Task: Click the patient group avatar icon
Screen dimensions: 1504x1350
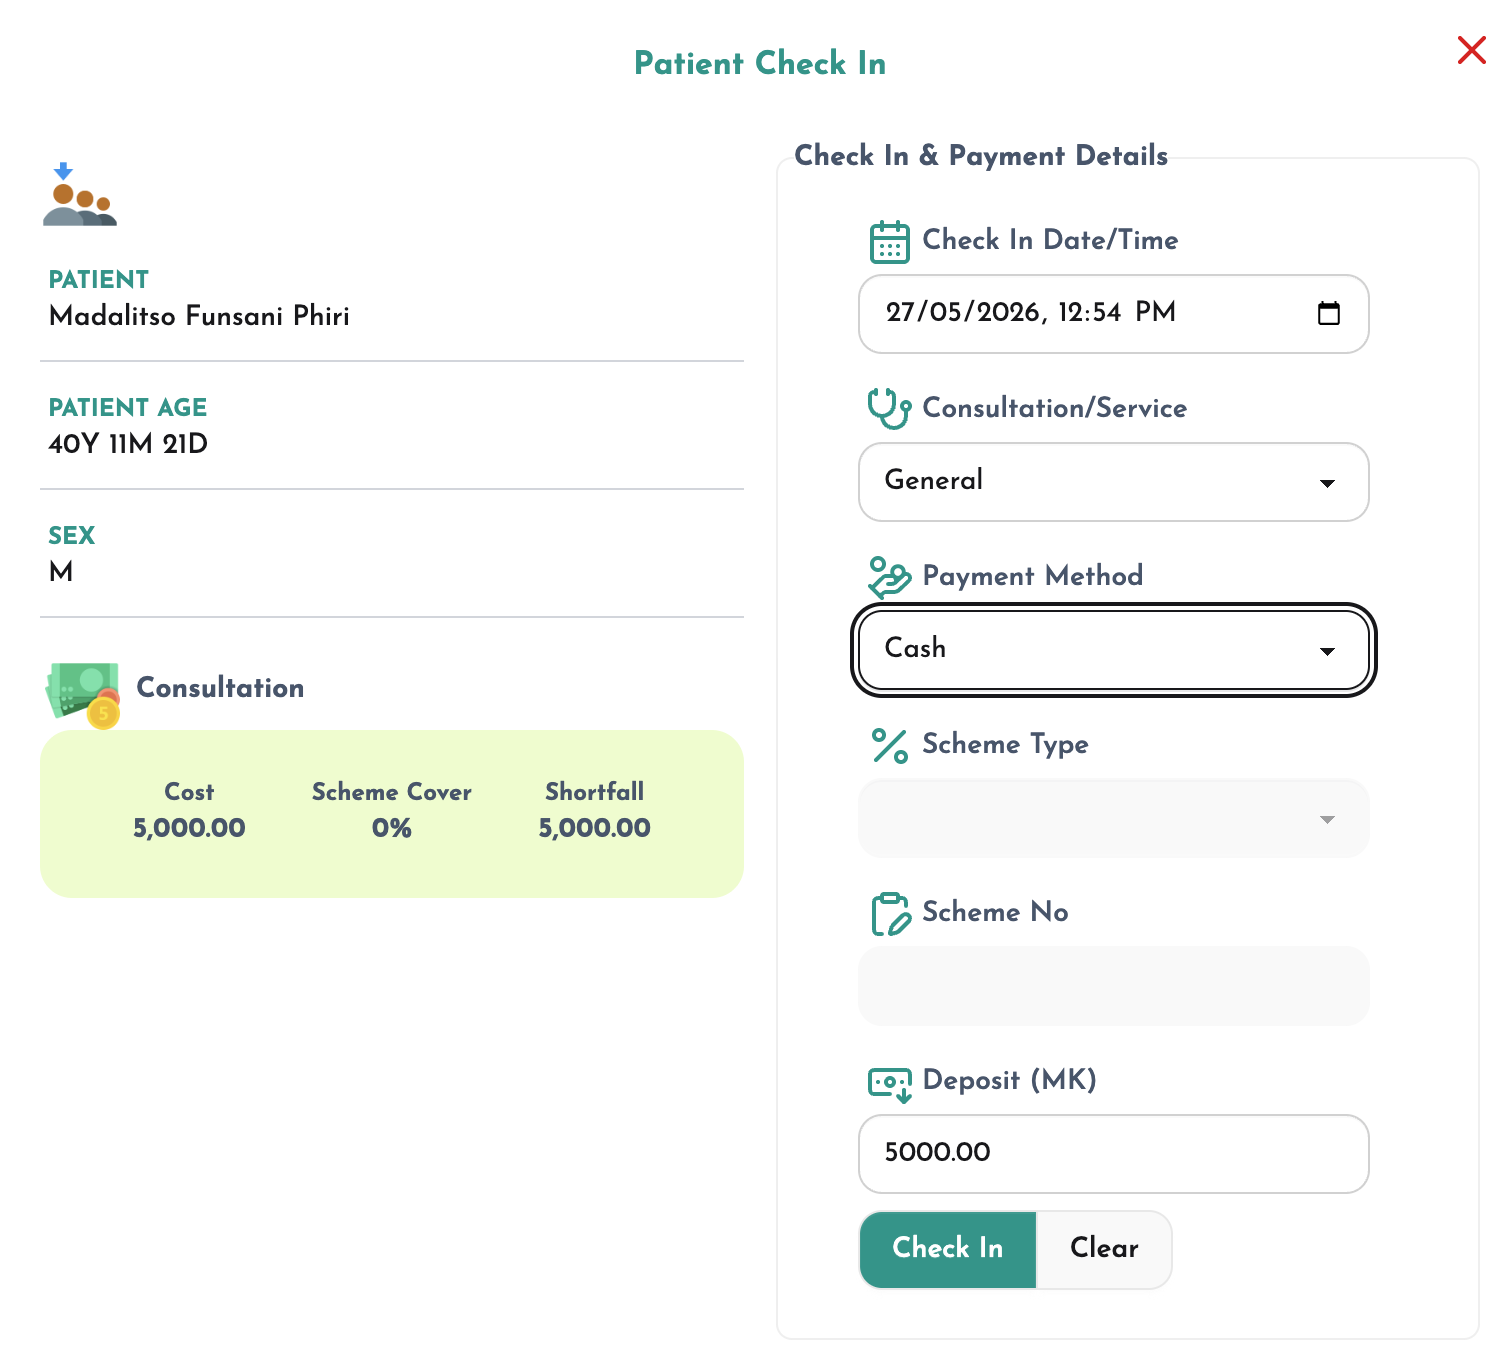Action: [x=80, y=194]
